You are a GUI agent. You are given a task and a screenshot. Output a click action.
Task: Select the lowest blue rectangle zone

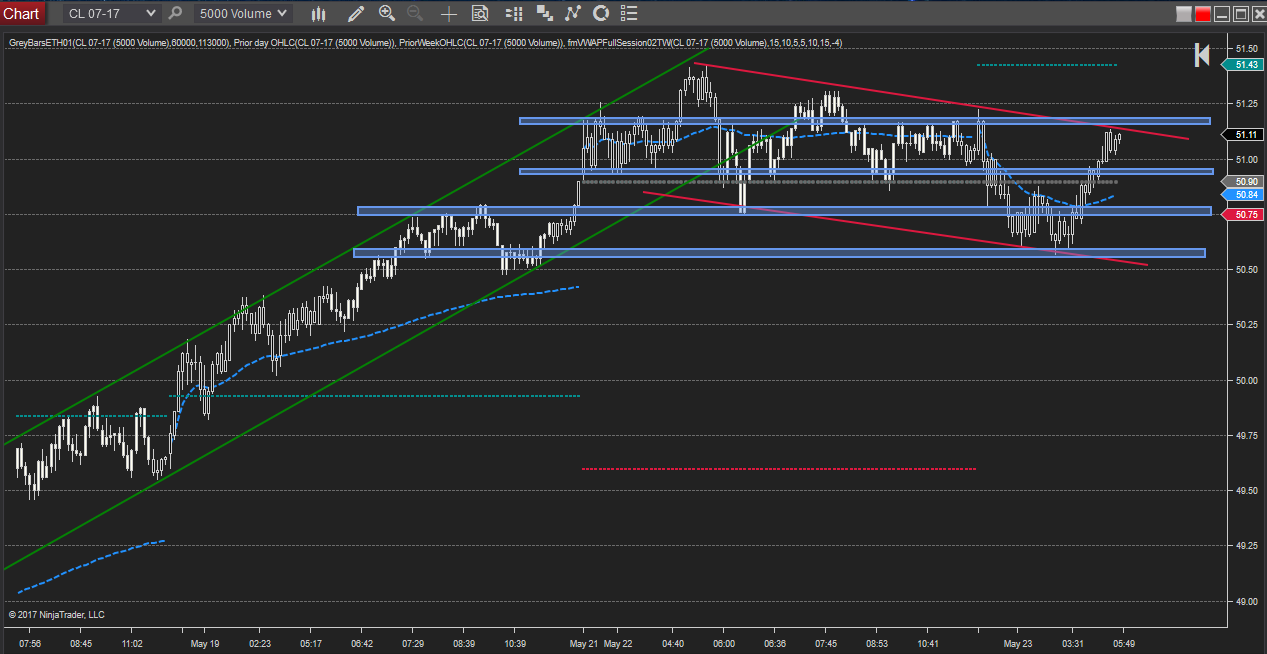click(780, 253)
